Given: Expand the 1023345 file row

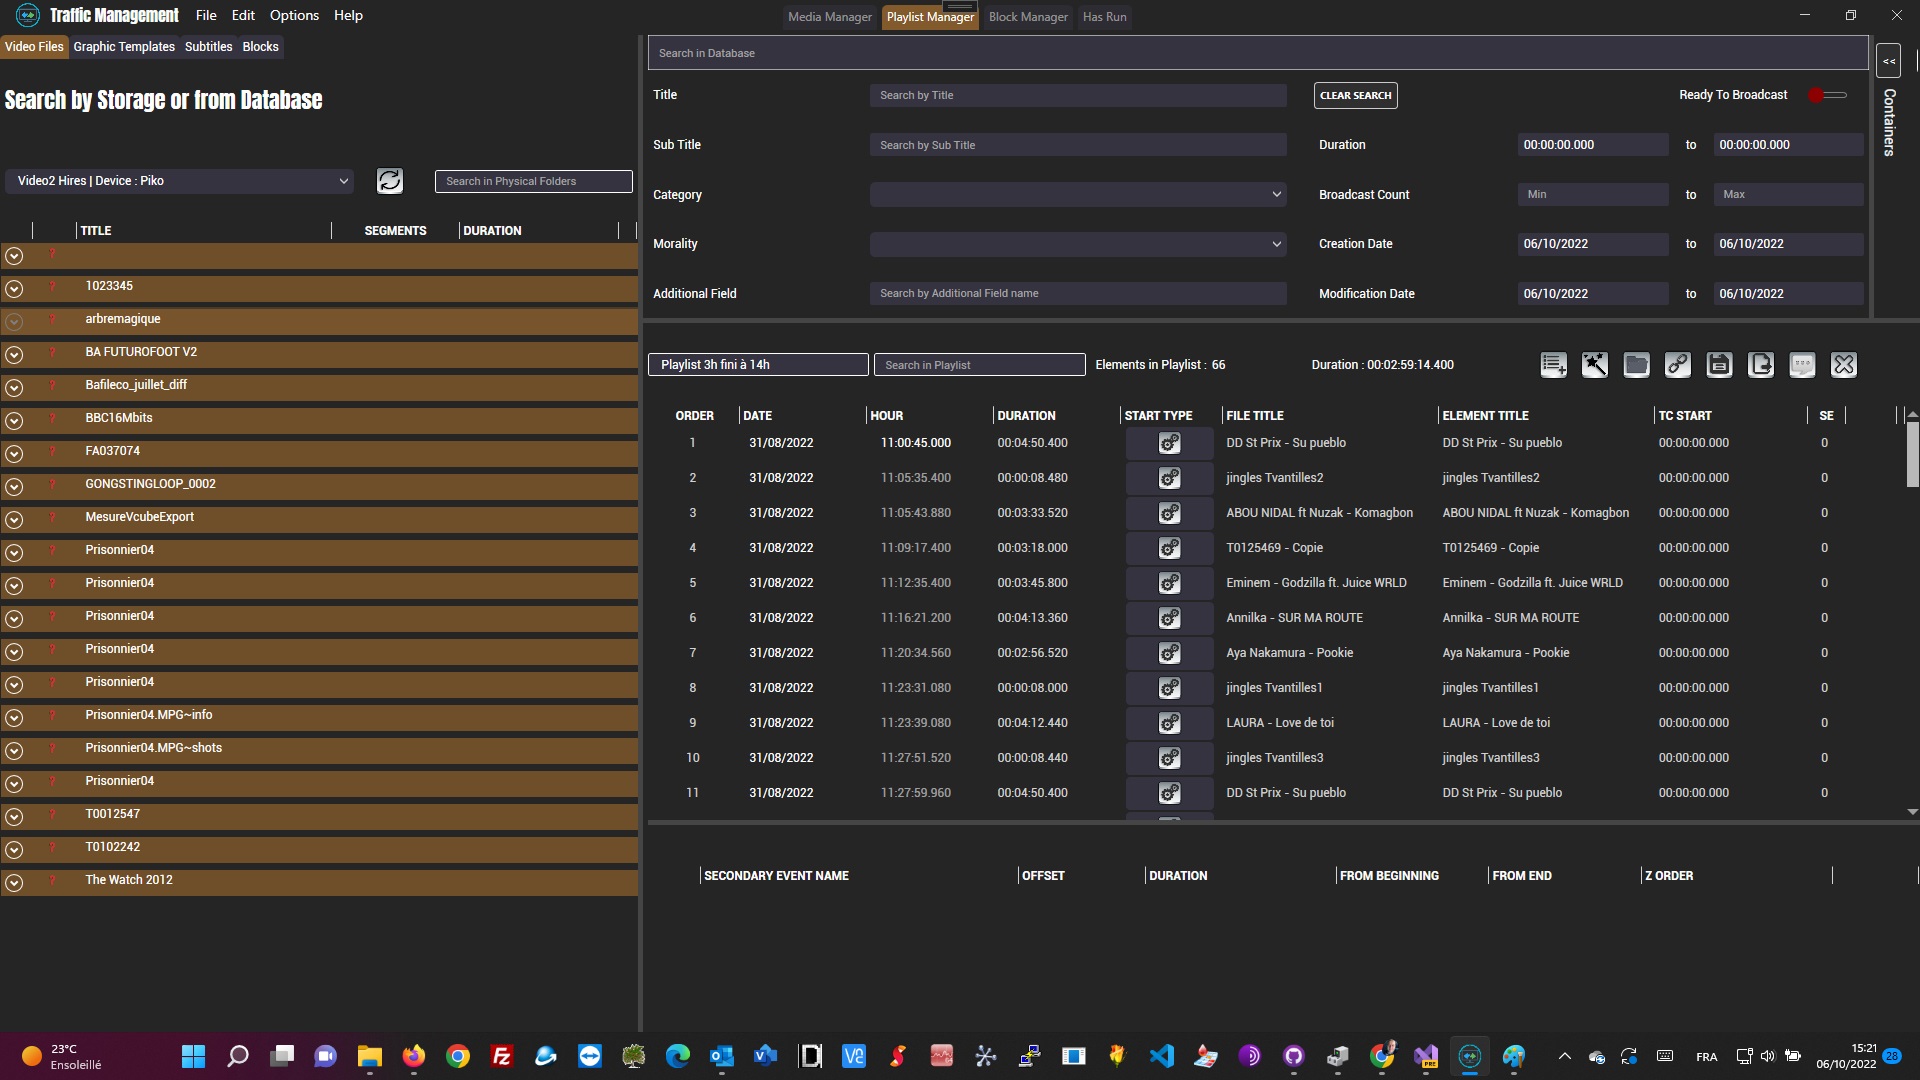Looking at the screenshot, I should pyautogui.click(x=14, y=289).
